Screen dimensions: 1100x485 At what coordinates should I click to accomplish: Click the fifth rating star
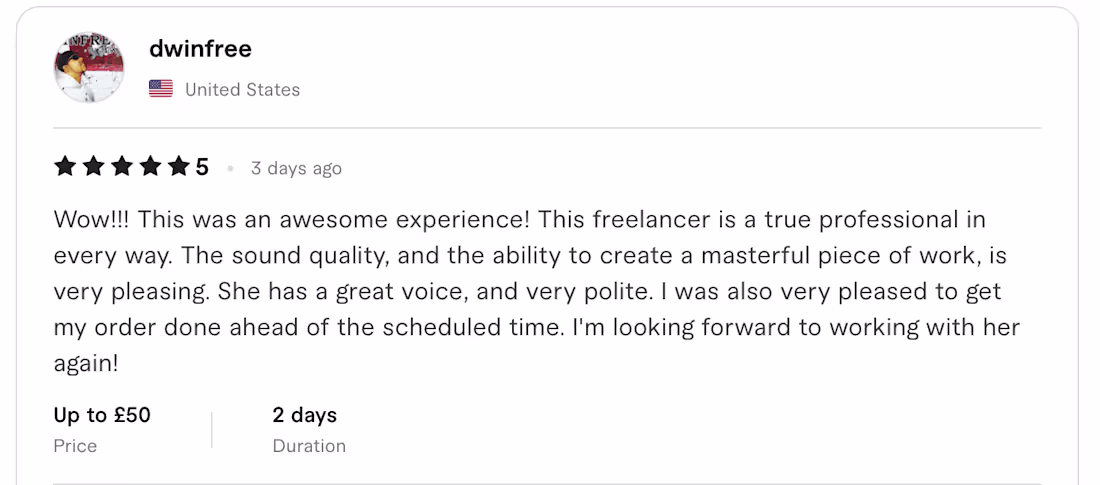(x=178, y=167)
